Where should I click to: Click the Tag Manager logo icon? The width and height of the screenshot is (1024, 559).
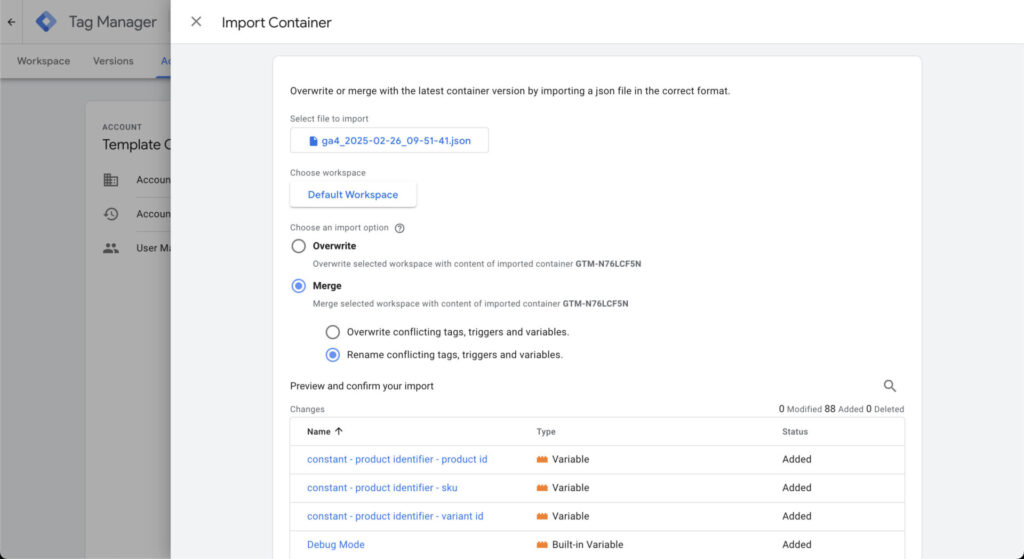pyautogui.click(x=46, y=21)
